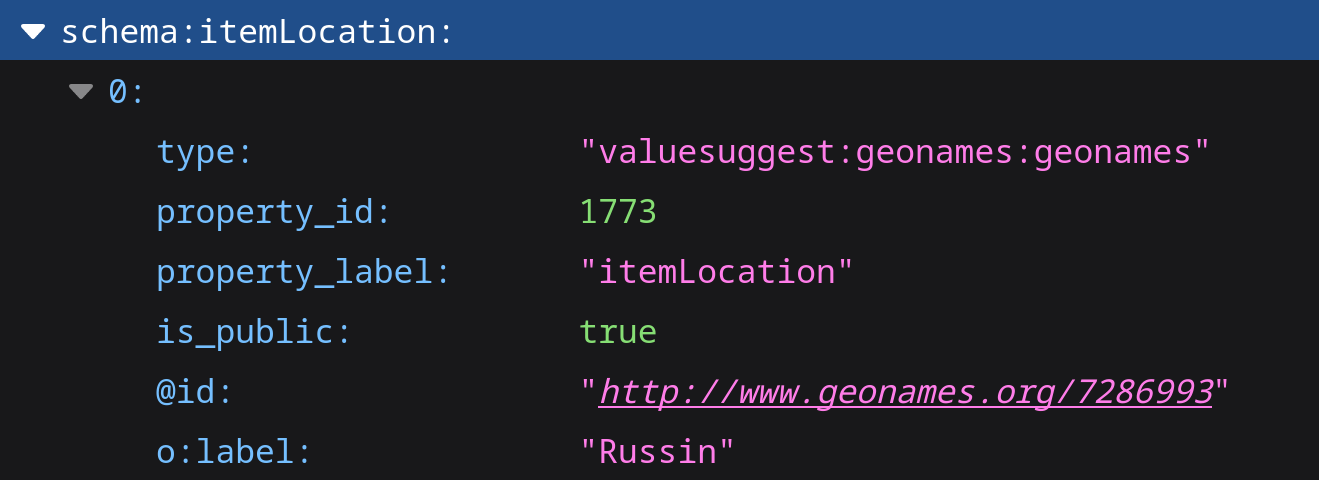Open the geonames.org/7286993 link

tap(906, 392)
